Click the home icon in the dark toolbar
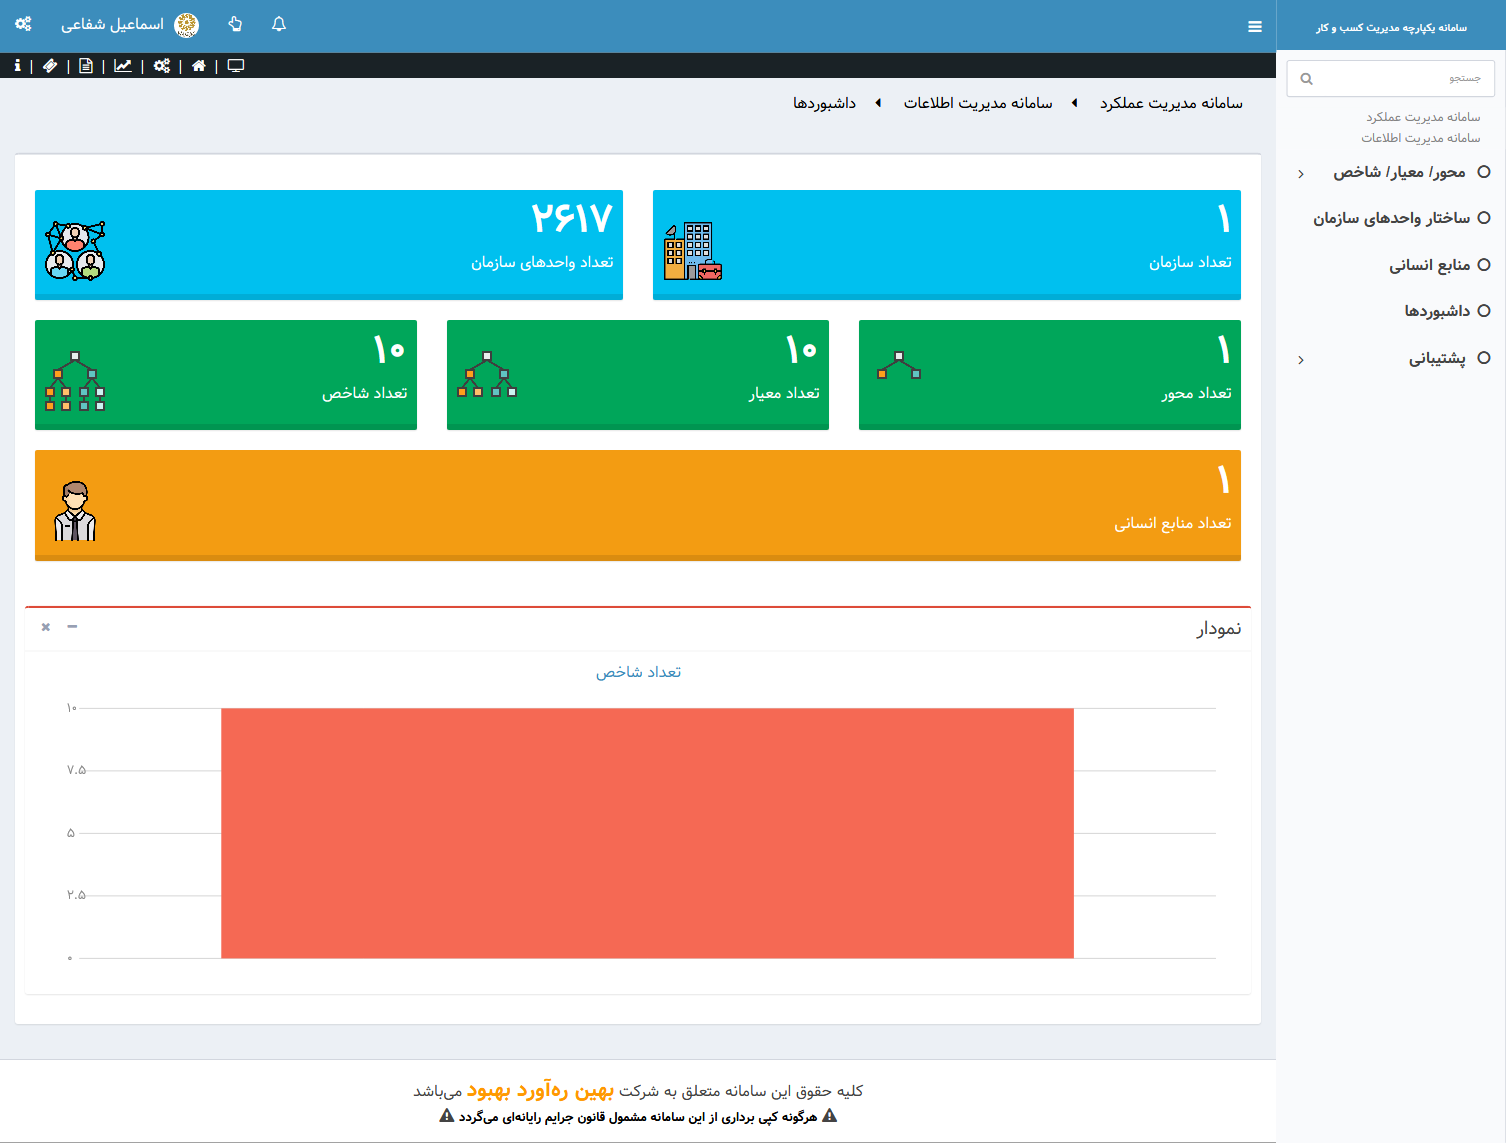 point(199,66)
